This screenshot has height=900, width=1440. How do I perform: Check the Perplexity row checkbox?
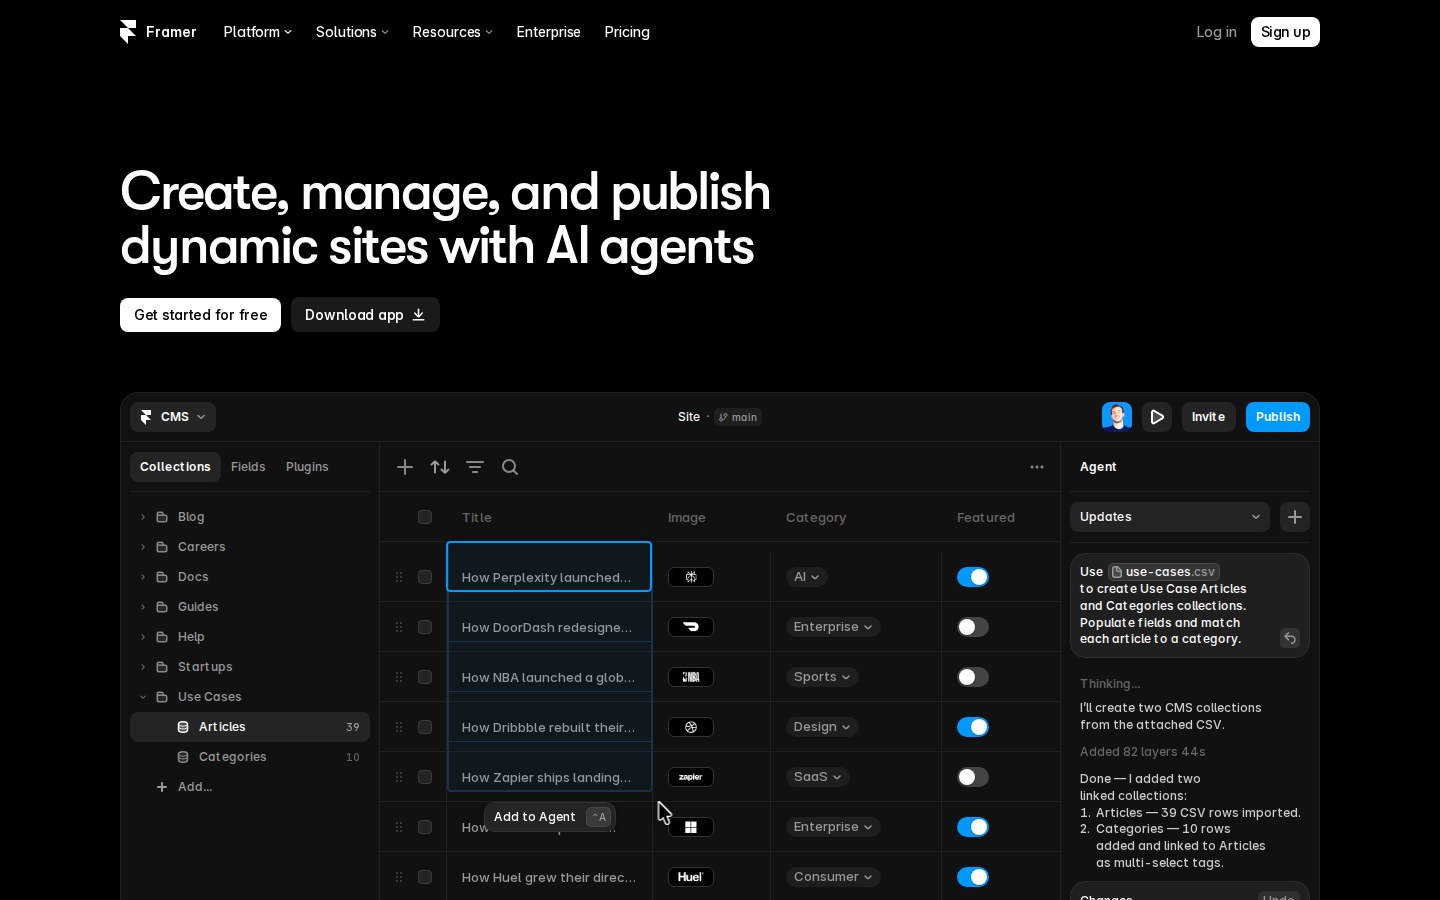(x=425, y=577)
